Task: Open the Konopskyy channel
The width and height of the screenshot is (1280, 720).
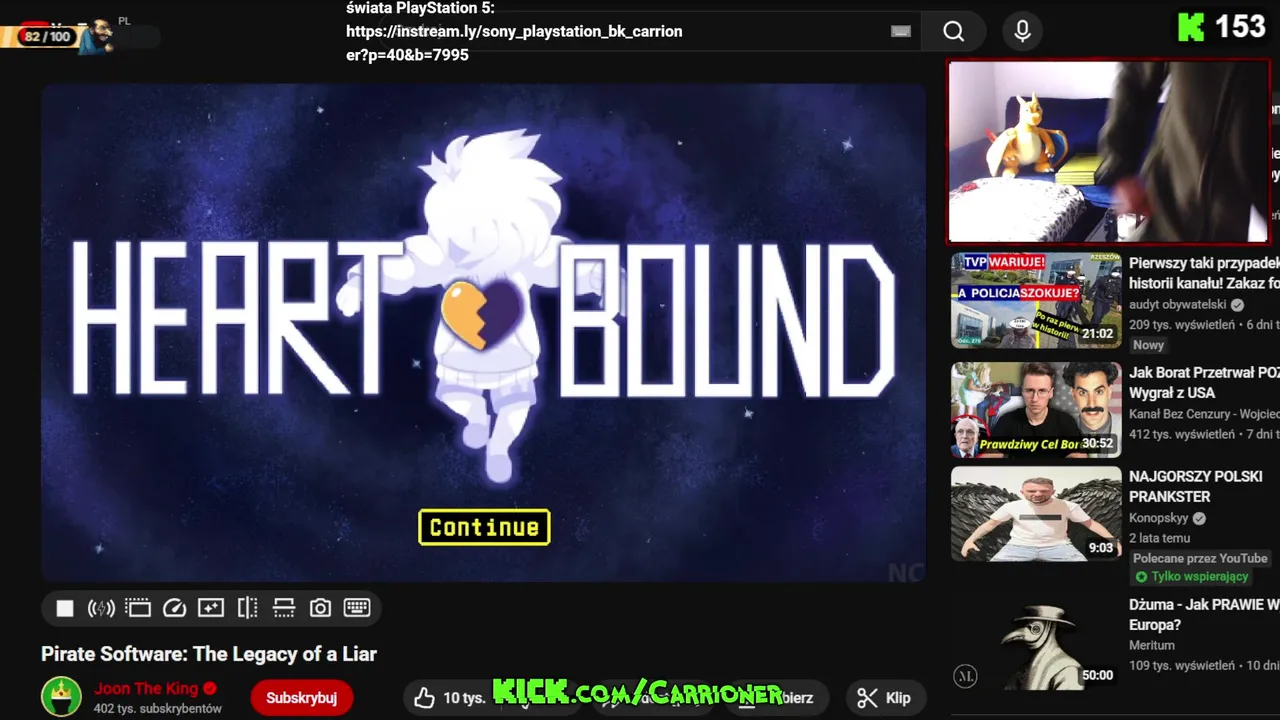Action: 1159,518
